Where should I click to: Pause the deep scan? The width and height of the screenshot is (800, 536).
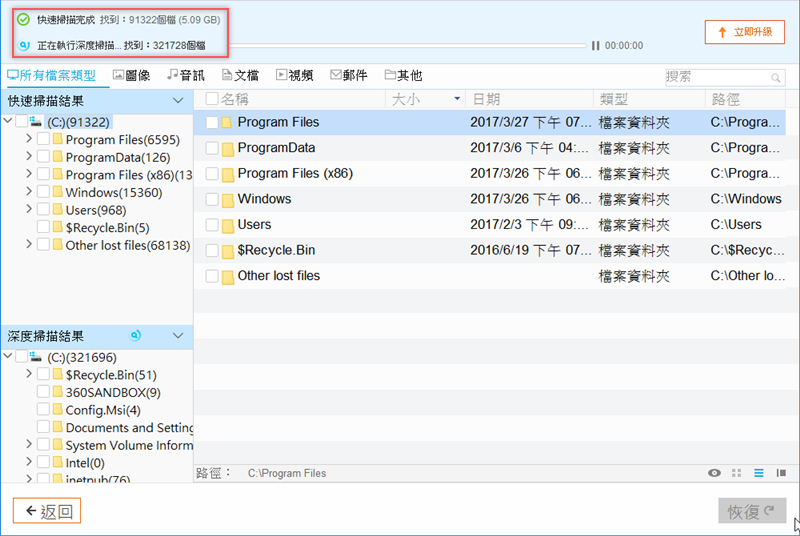[595, 46]
